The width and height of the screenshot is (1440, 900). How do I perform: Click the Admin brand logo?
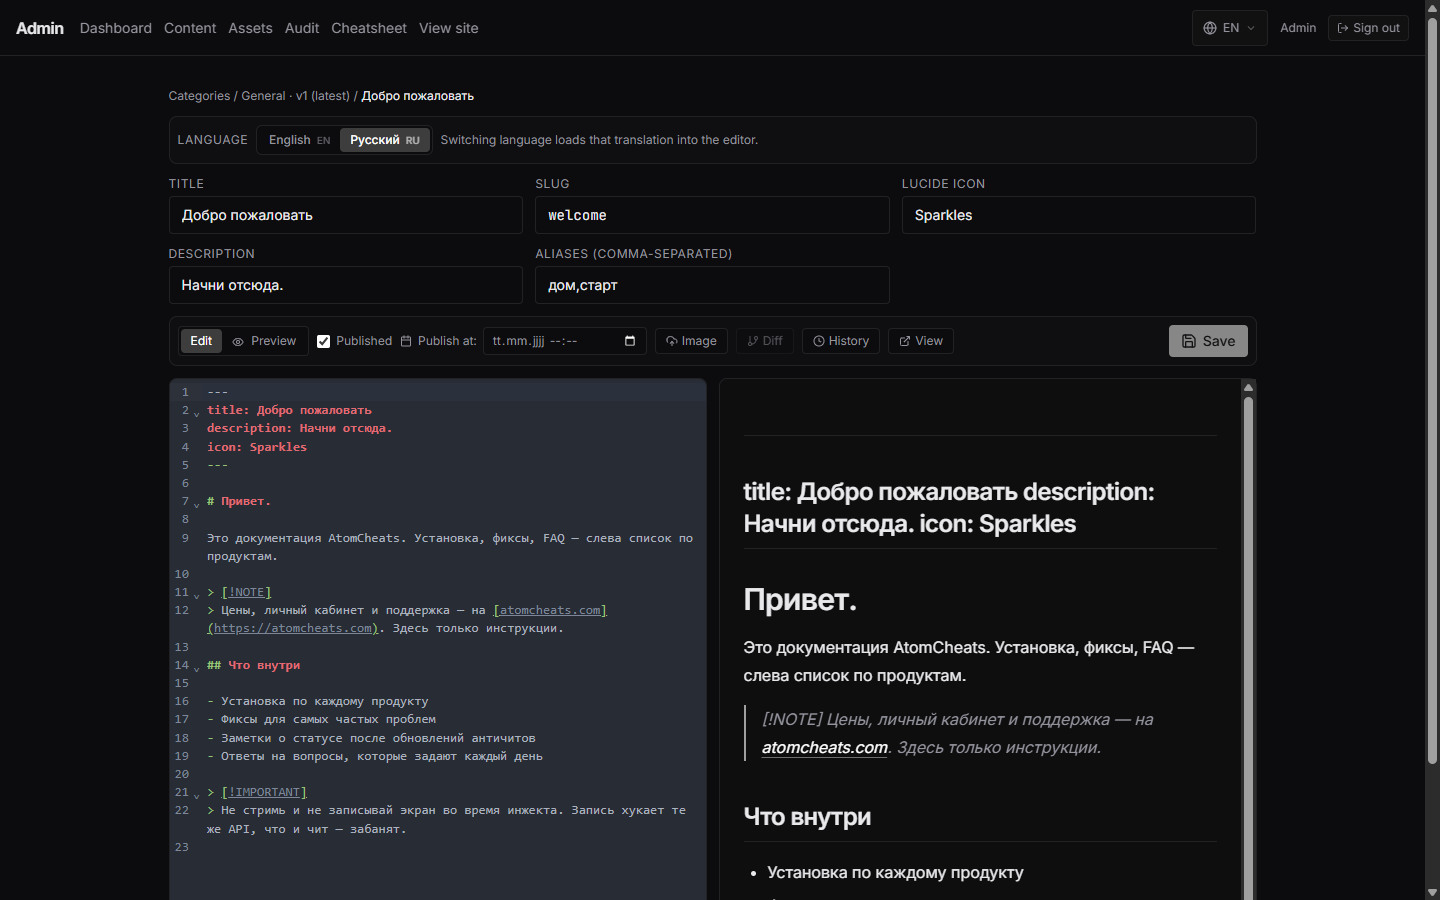click(40, 28)
